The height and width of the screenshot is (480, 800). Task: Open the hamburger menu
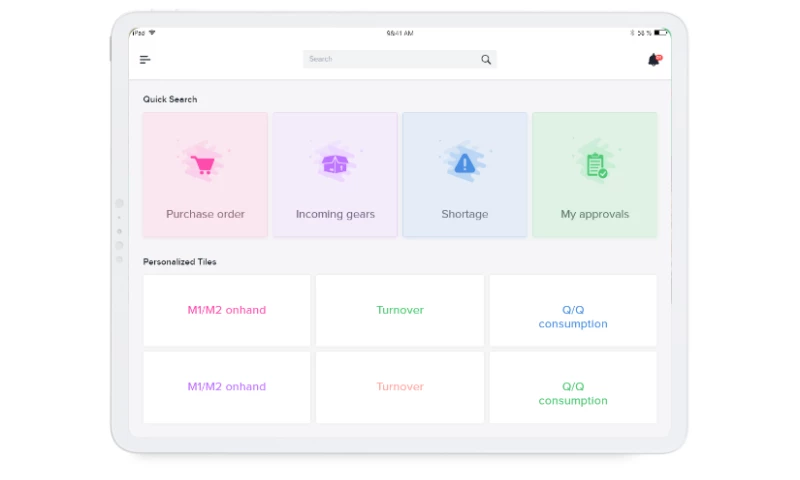145,60
